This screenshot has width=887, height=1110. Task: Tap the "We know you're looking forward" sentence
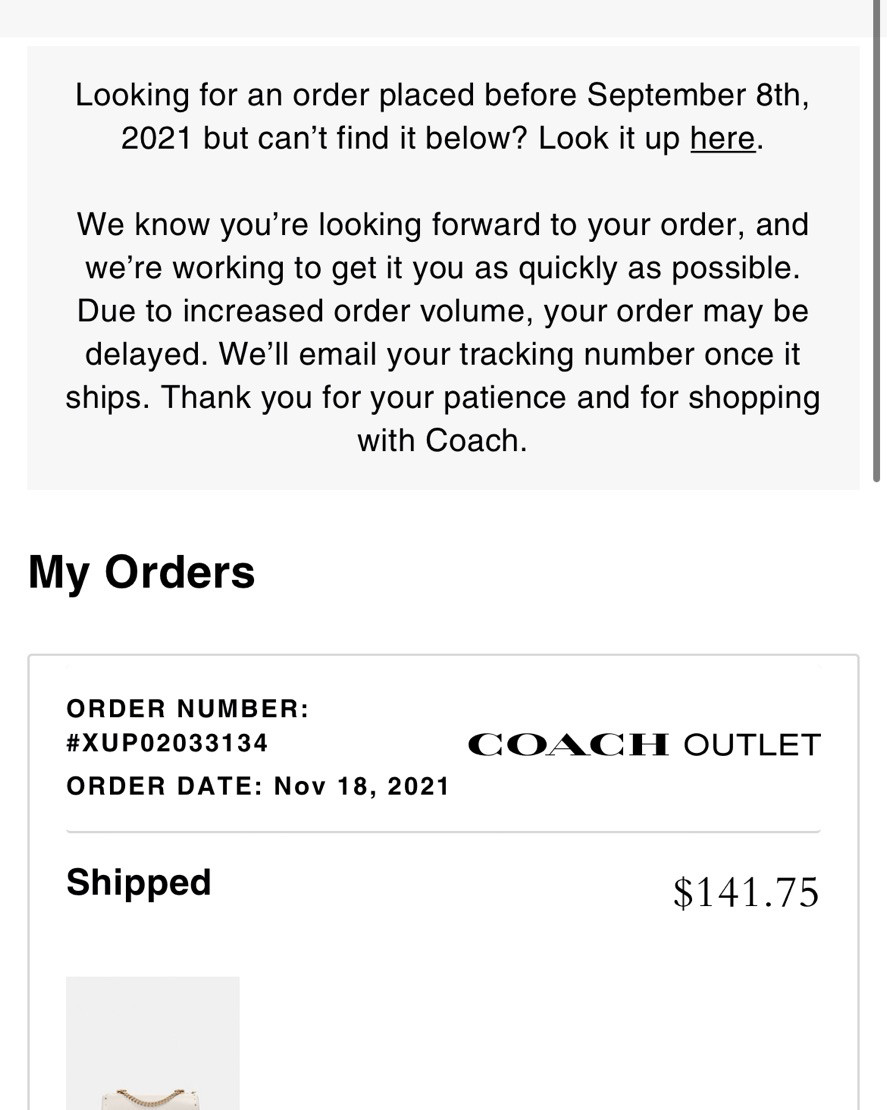(442, 224)
